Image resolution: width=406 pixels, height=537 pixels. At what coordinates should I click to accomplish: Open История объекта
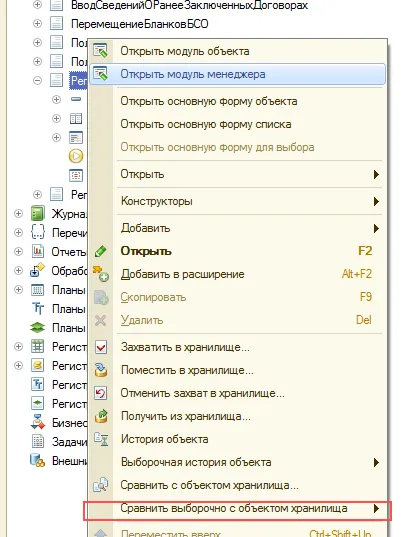tap(237, 439)
